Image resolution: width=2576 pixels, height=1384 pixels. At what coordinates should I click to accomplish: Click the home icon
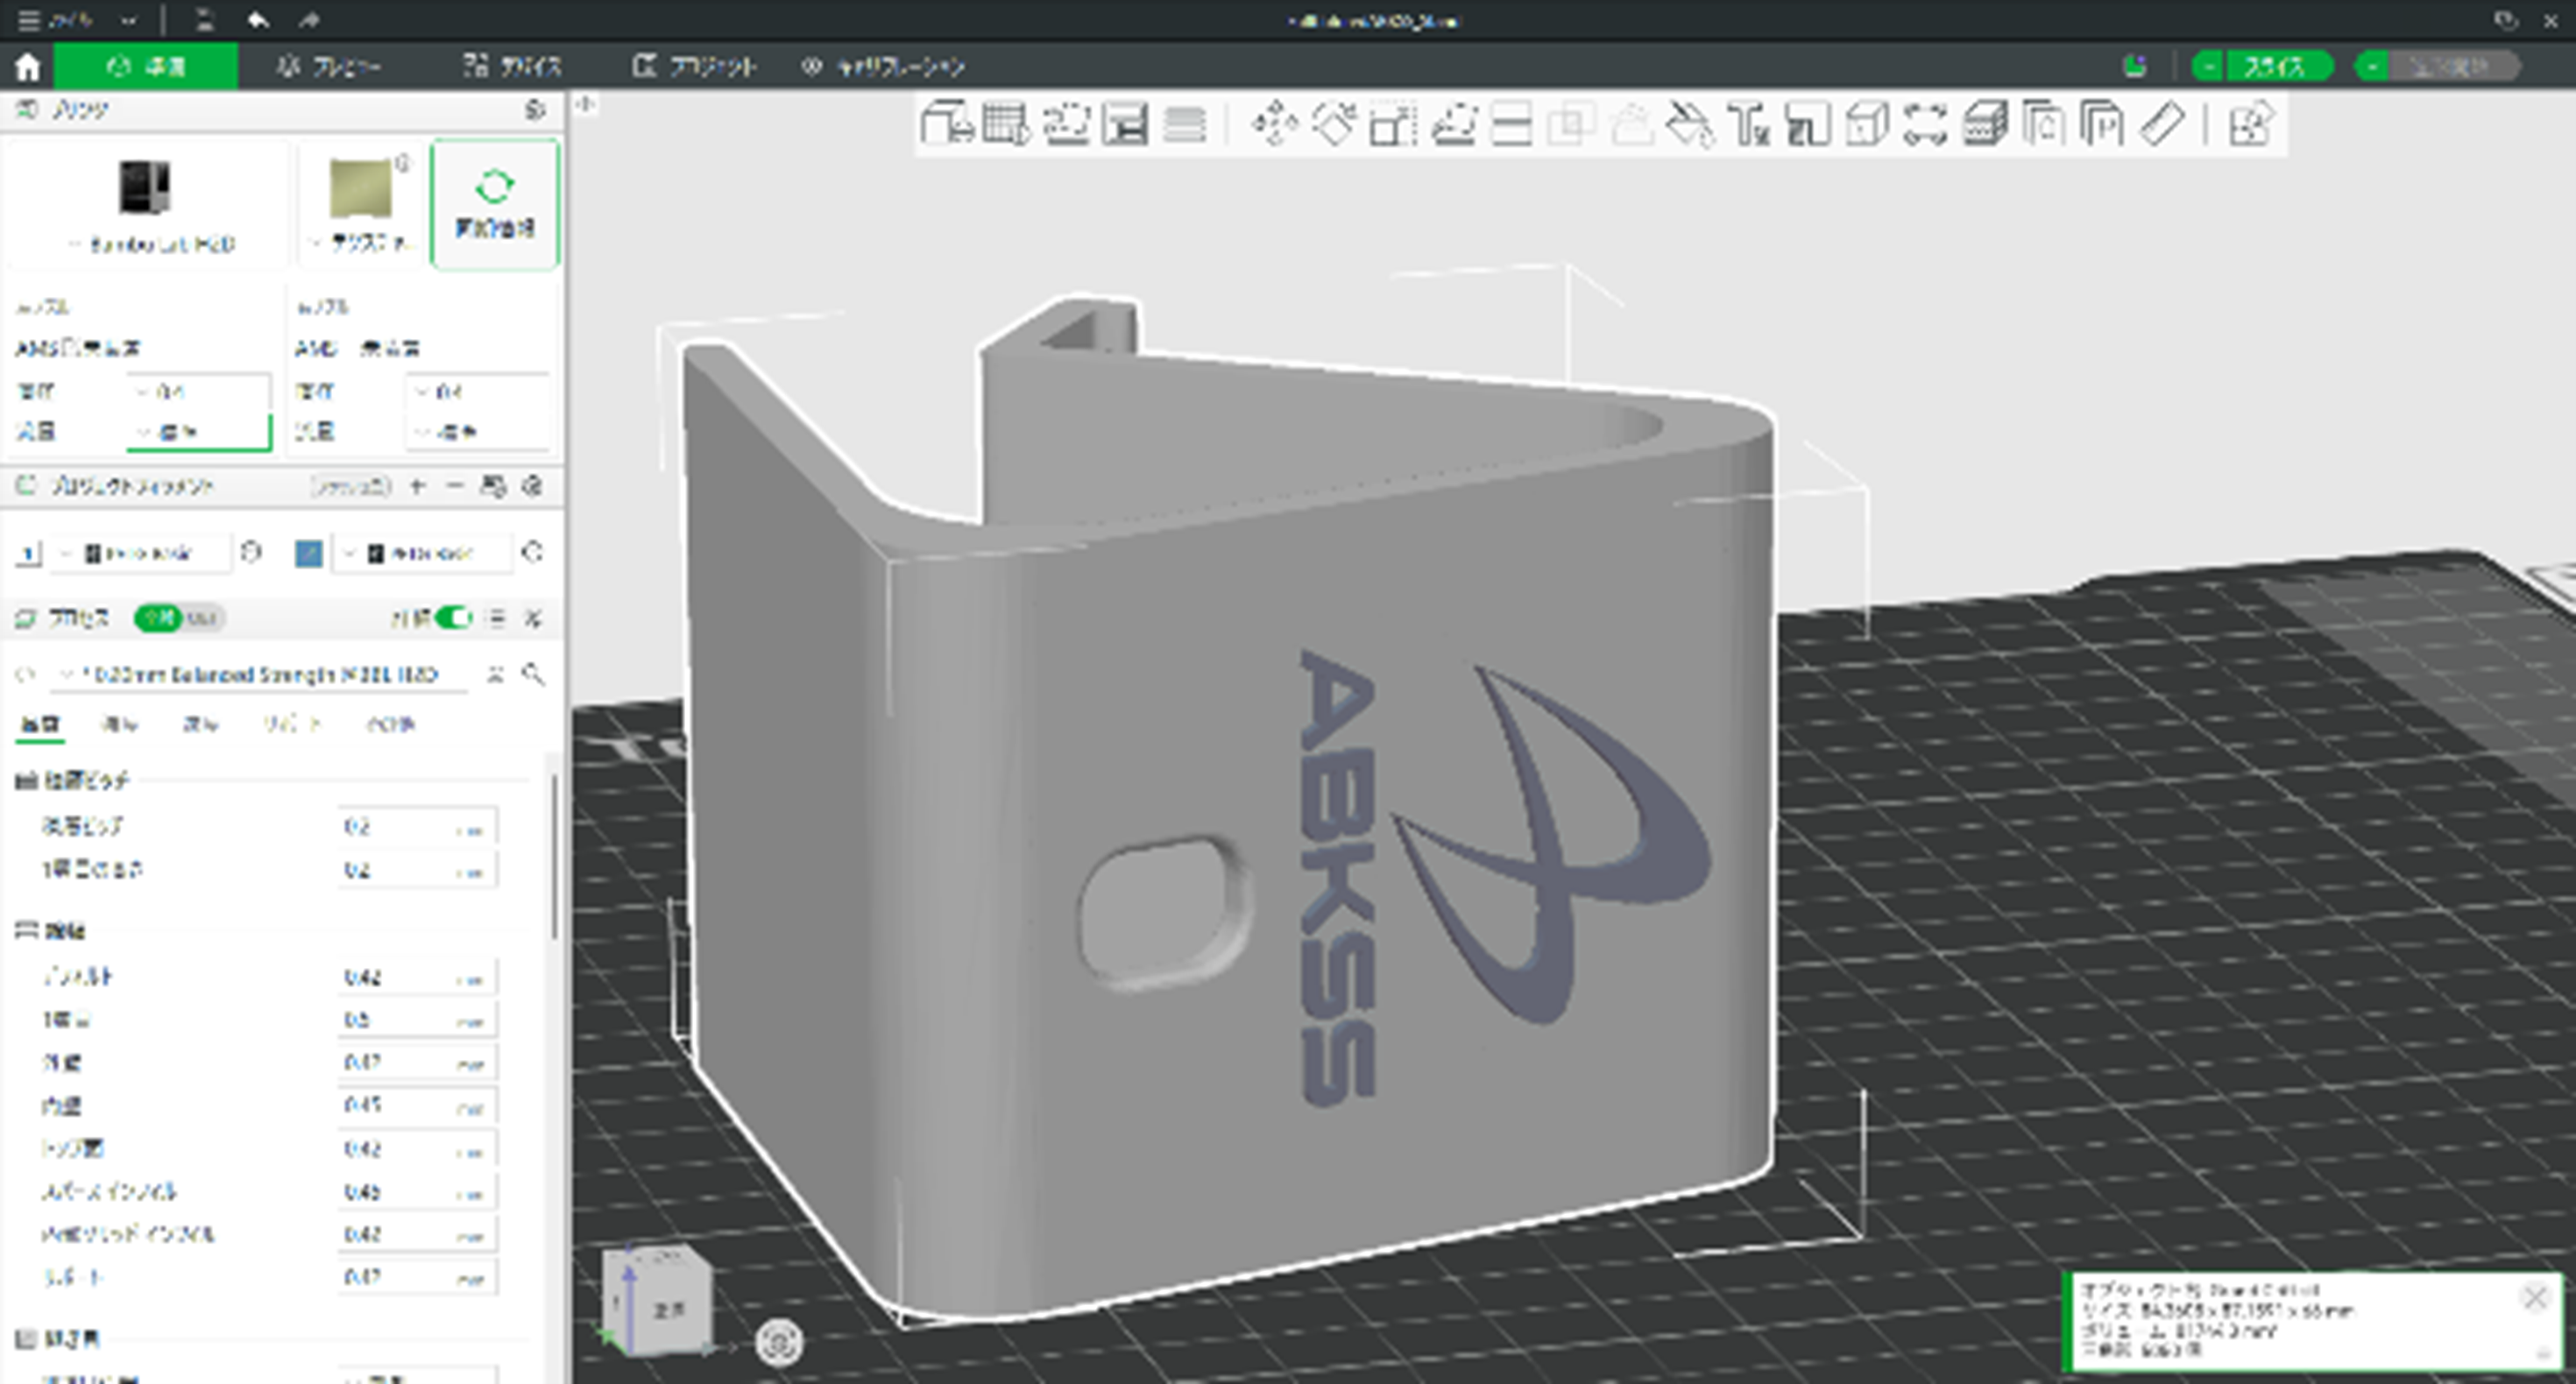coord(27,67)
